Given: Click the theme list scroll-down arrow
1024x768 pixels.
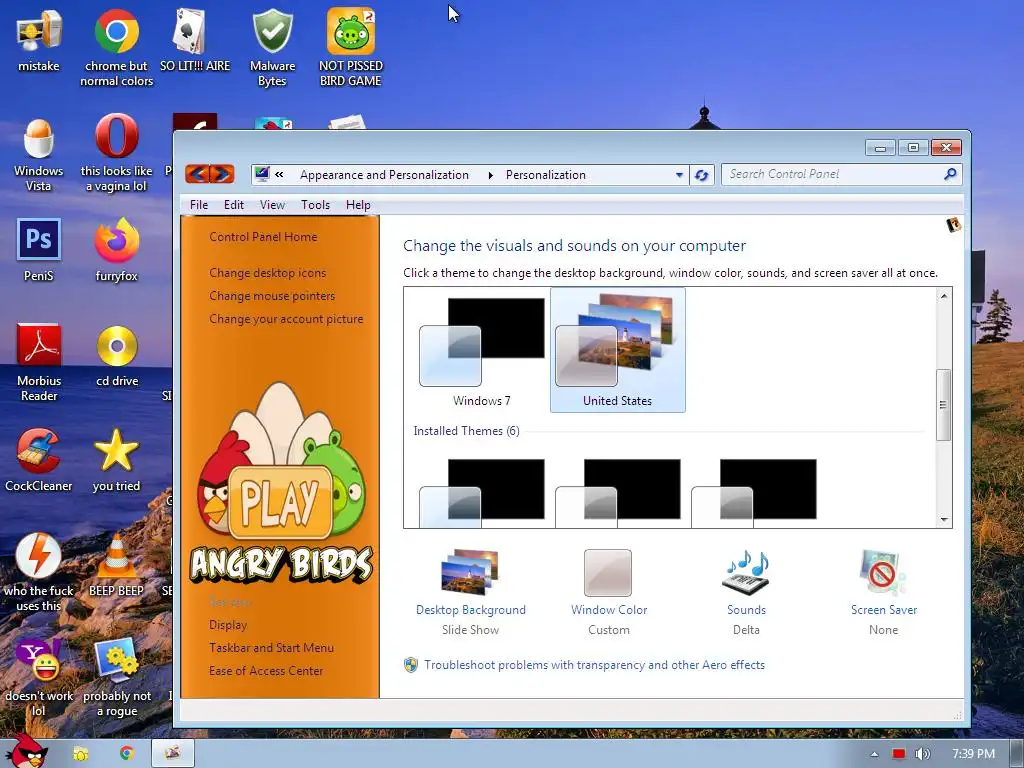Looking at the screenshot, I should 944,520.
